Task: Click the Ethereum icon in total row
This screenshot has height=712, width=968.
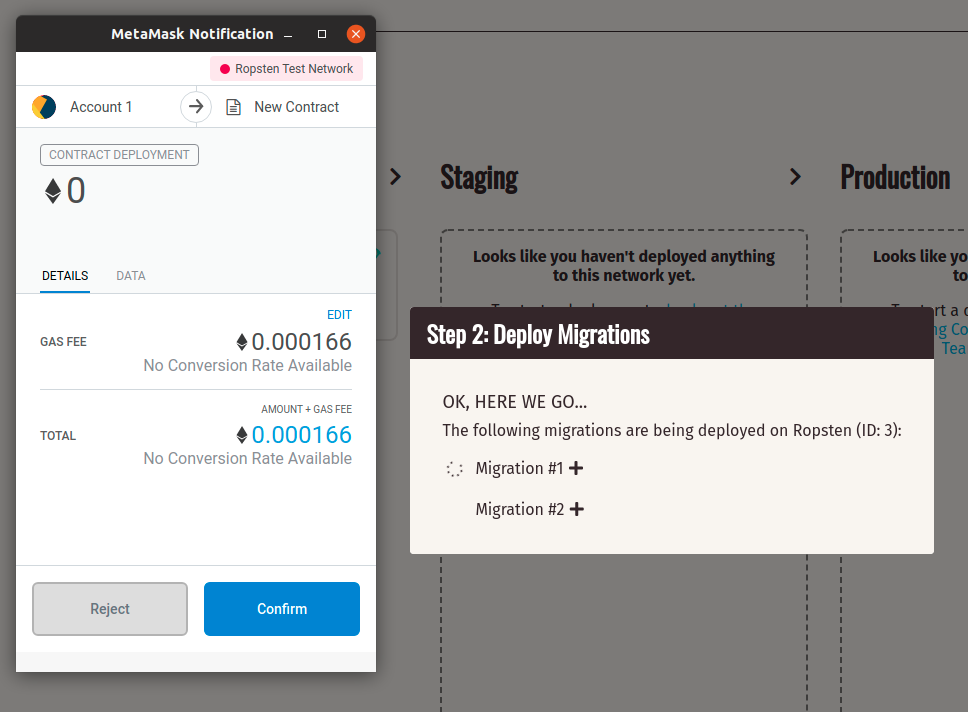Action: [241, 435]
